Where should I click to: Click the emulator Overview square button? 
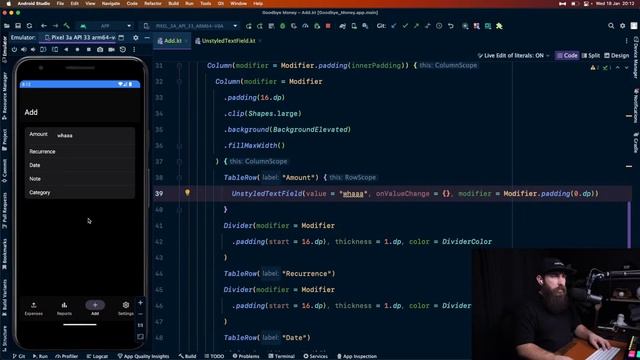coord(89,49)
